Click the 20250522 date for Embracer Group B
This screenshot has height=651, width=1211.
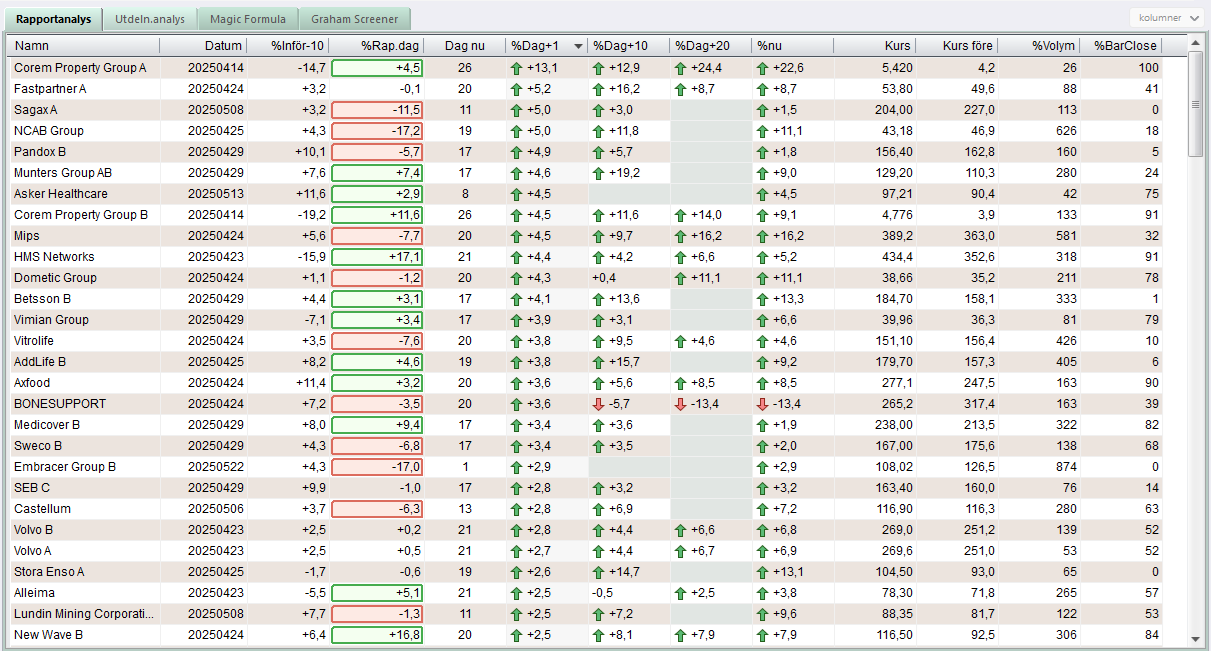tap(216, 467)
